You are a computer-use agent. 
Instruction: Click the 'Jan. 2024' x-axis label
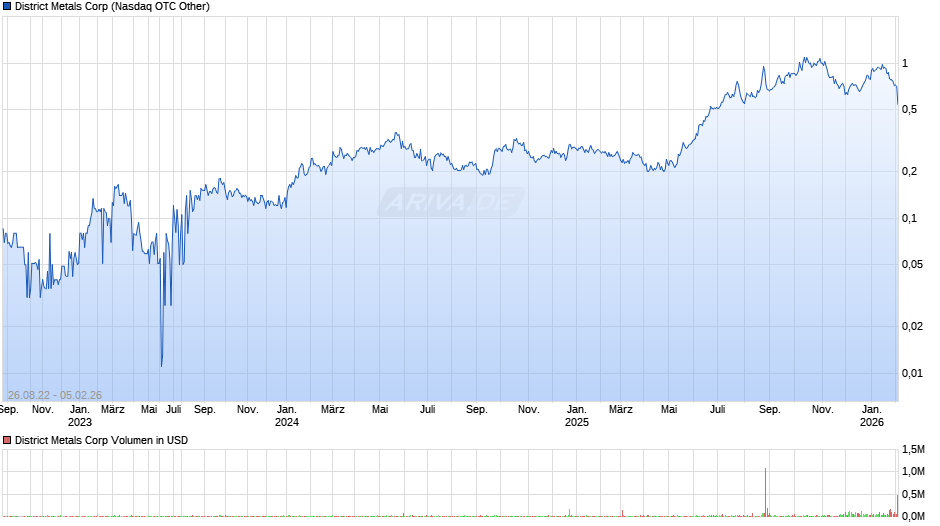click(287, 416)
